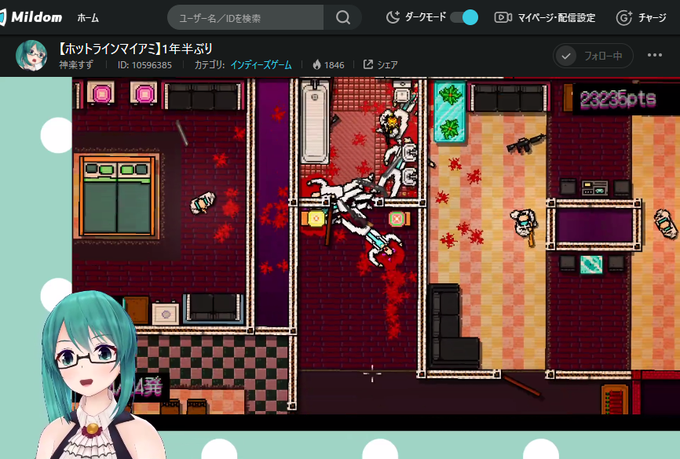This screenshot has height=459, width=680.
Task: Click the share arrow icon
Action: tap(368, 65)
